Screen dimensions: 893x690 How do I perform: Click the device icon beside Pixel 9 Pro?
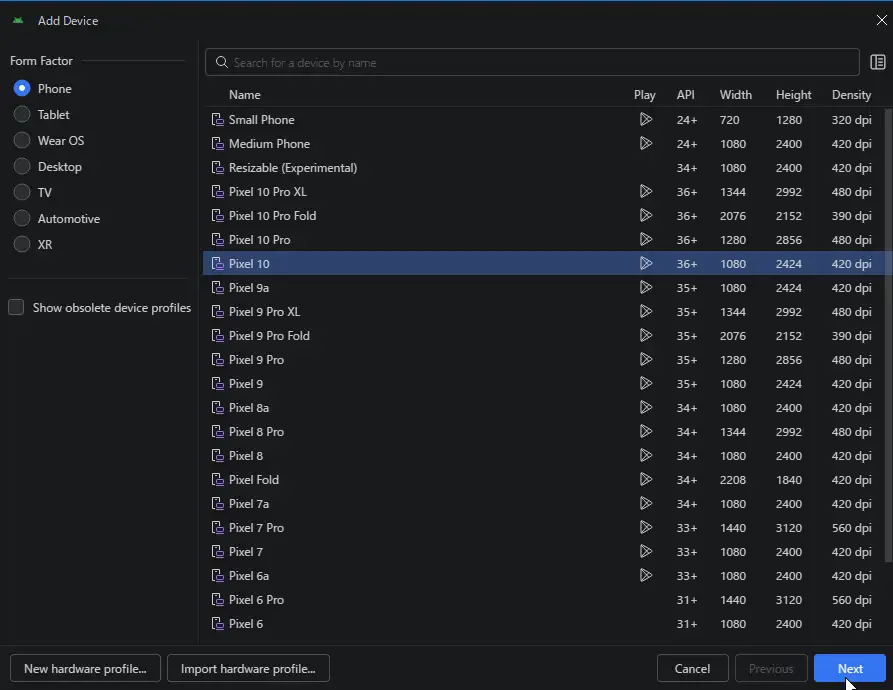pos(218,359)
